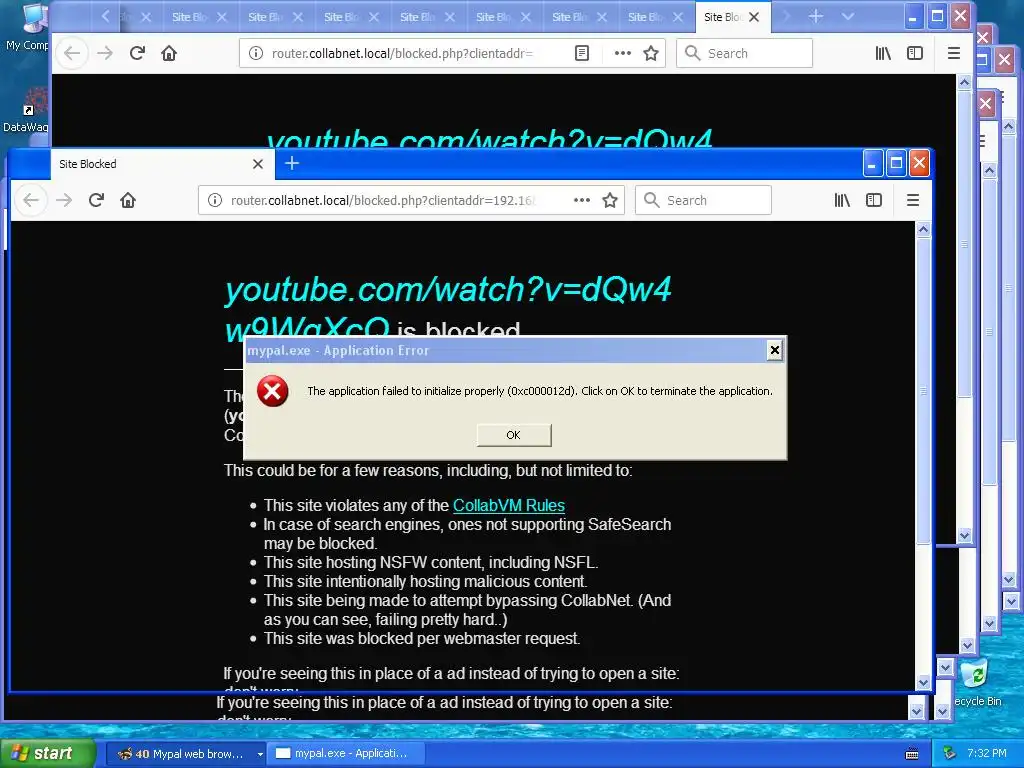Click the front window vertical scrollbar thumb

coord(923,390)
